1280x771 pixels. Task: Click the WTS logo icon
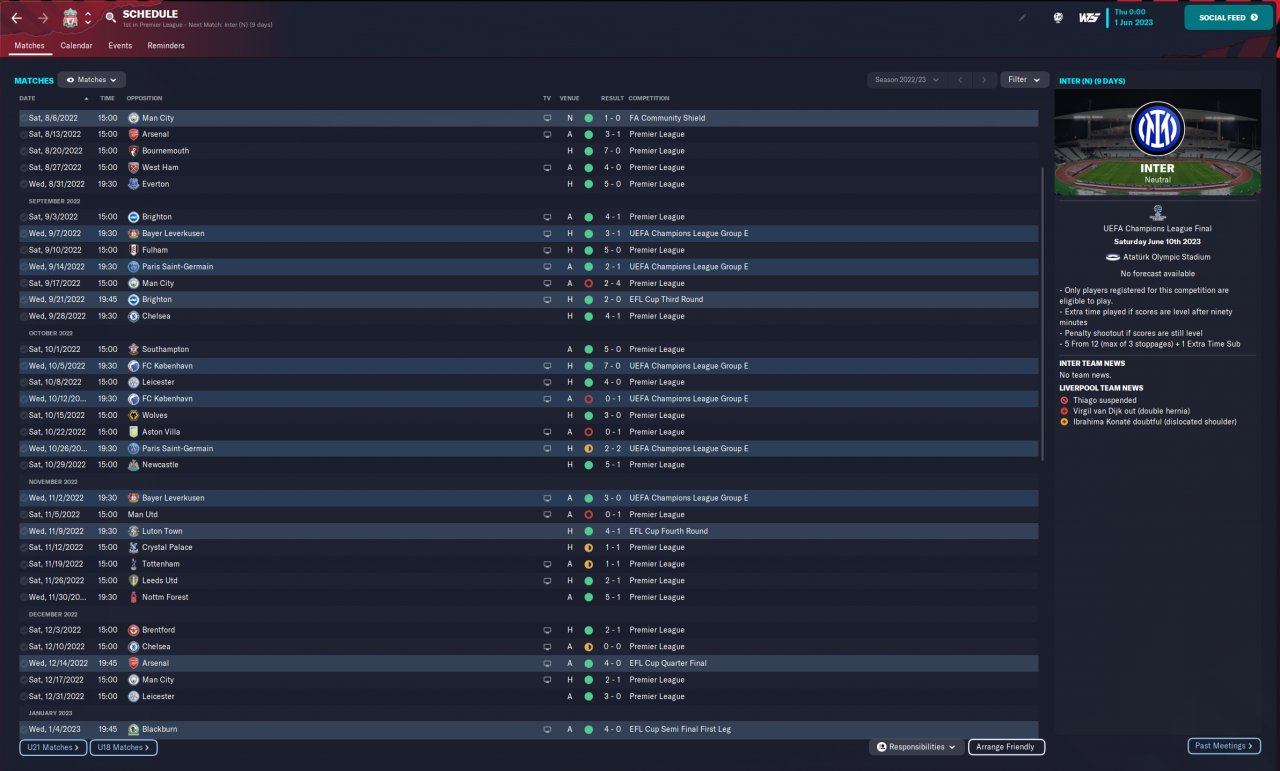tap(1089, 18)
